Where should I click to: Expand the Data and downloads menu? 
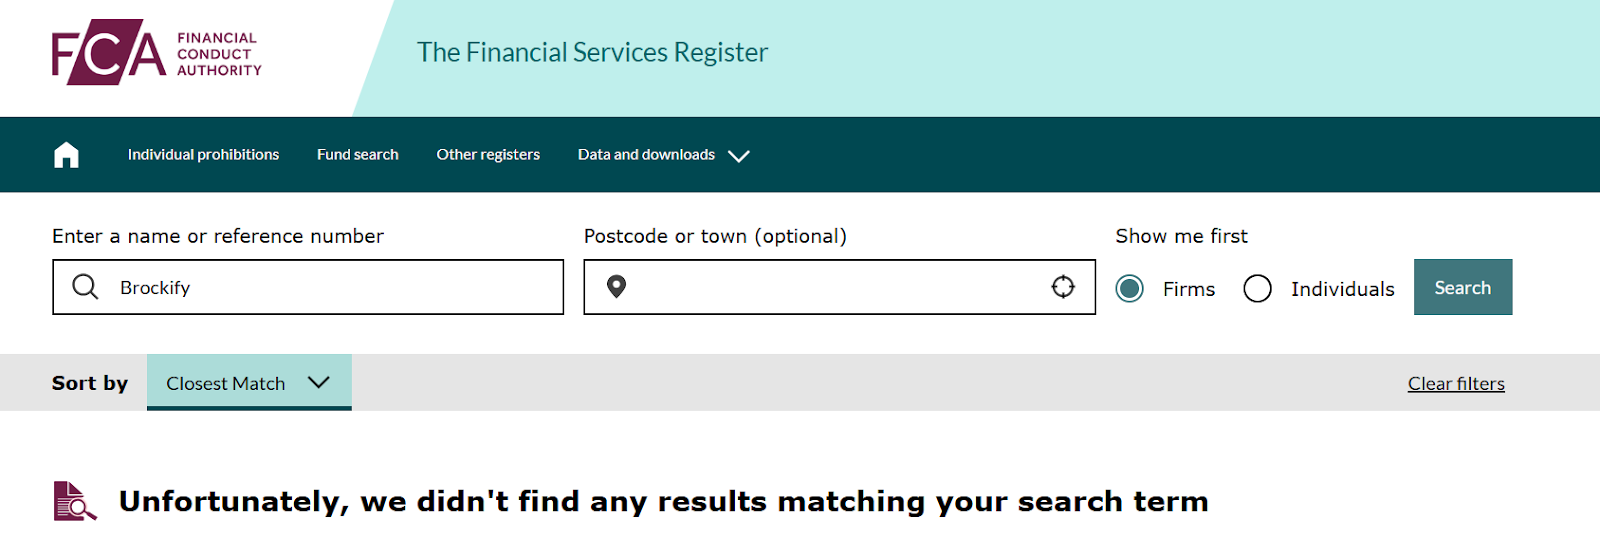click(x=646, y=155)
